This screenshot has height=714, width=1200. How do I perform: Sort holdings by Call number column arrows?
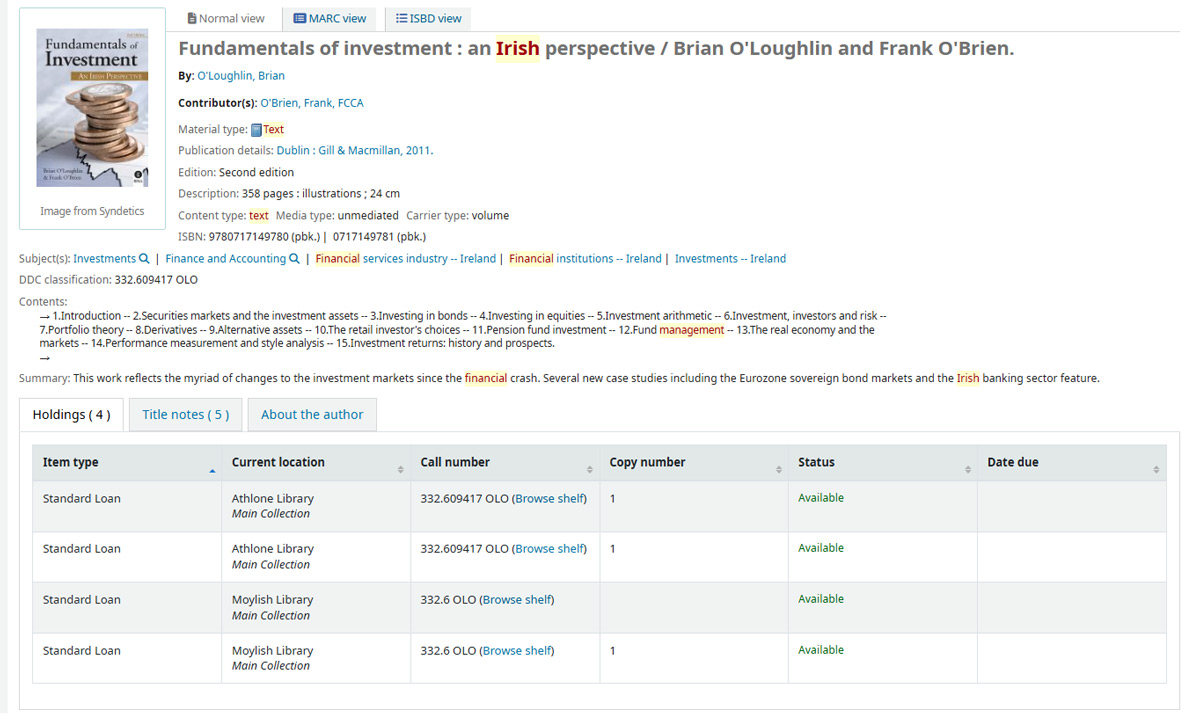590,470
